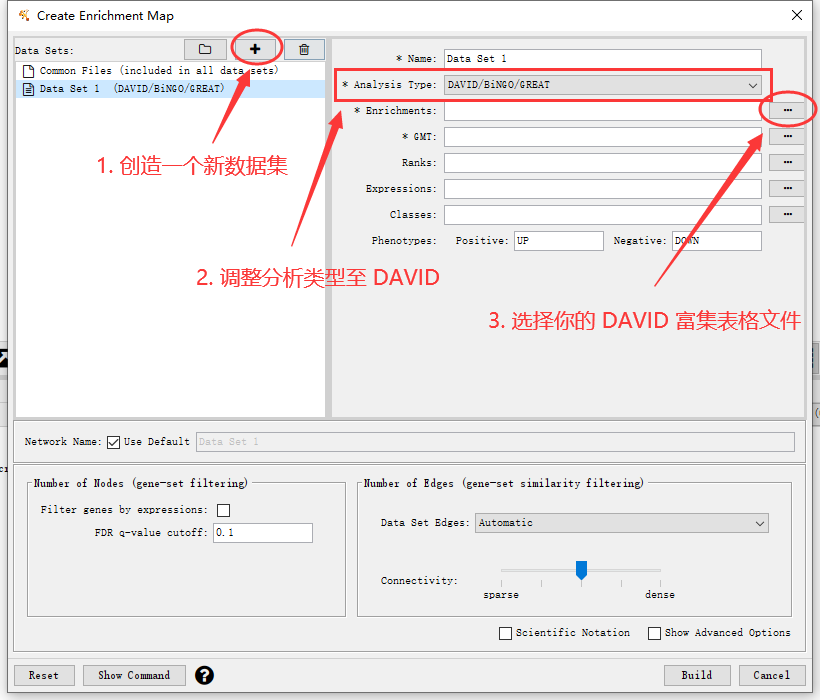The height and width of the screenshot is (700, 820).
Task: Click the Build button
Action: tap(697, 675)
